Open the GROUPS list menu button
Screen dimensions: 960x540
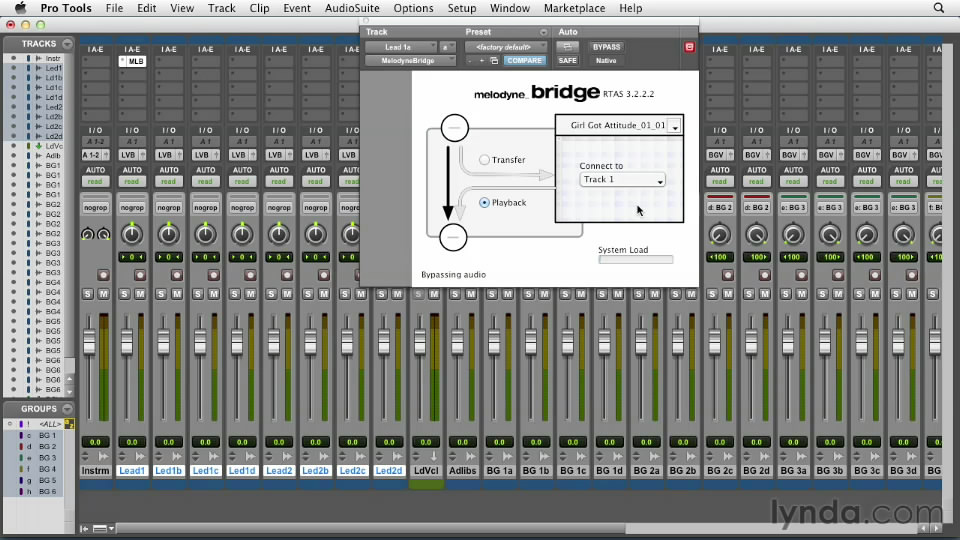coord(67,409)
